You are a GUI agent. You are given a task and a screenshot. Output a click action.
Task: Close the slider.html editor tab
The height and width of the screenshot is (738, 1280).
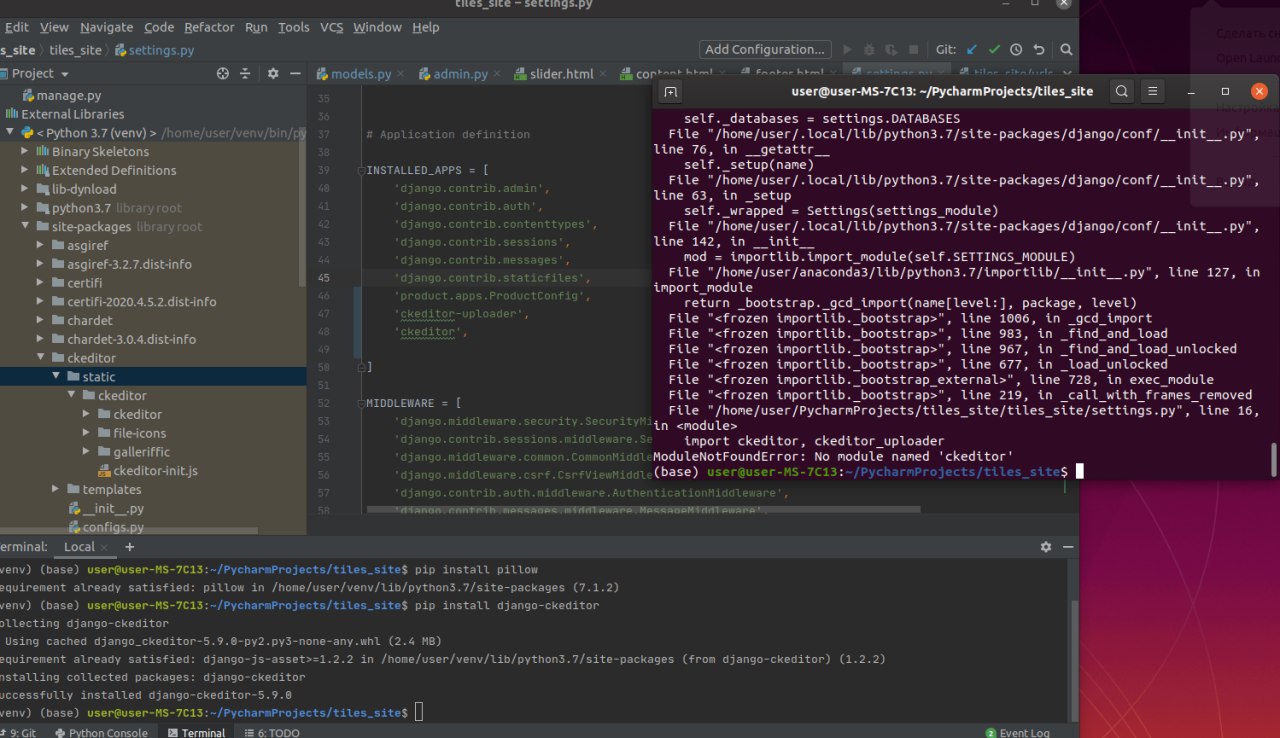click(x=603, y=74)
